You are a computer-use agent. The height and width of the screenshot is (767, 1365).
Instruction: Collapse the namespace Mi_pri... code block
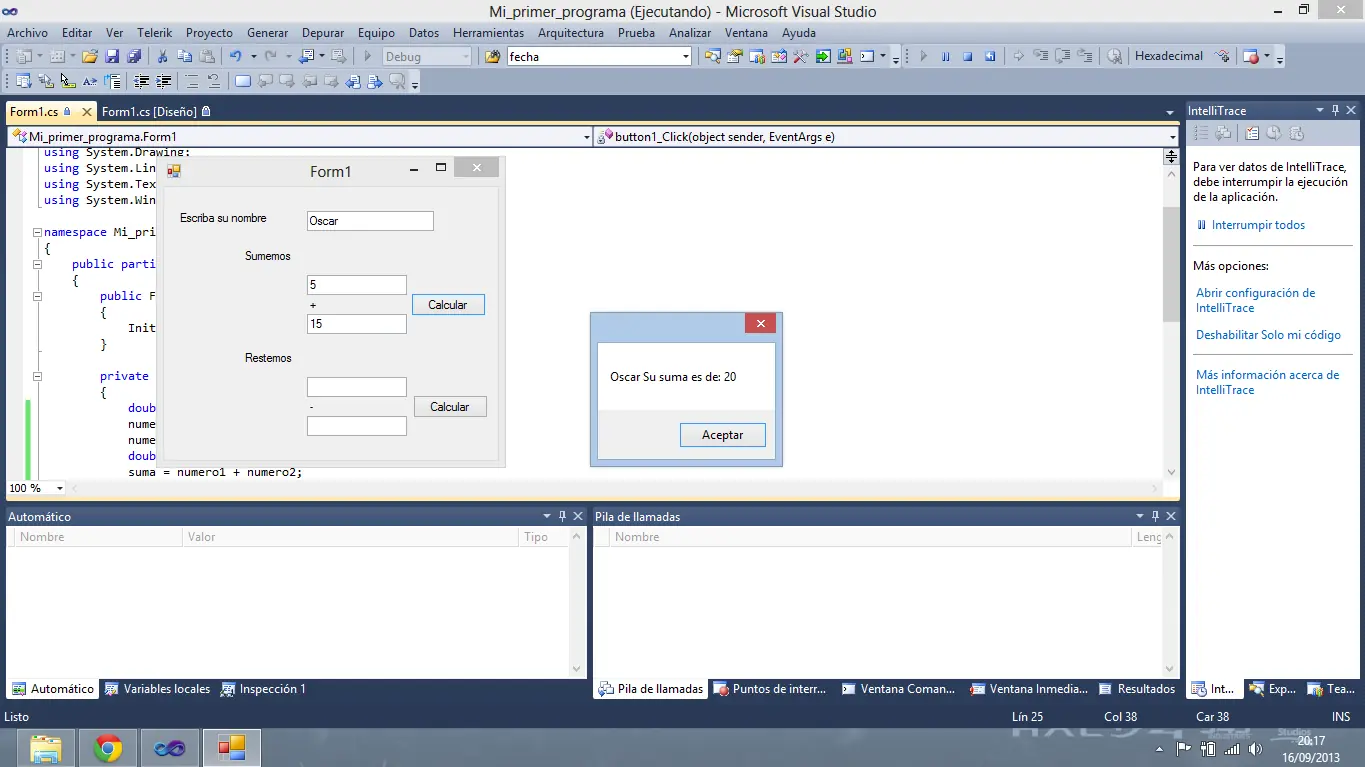click(x=37, y=233)
